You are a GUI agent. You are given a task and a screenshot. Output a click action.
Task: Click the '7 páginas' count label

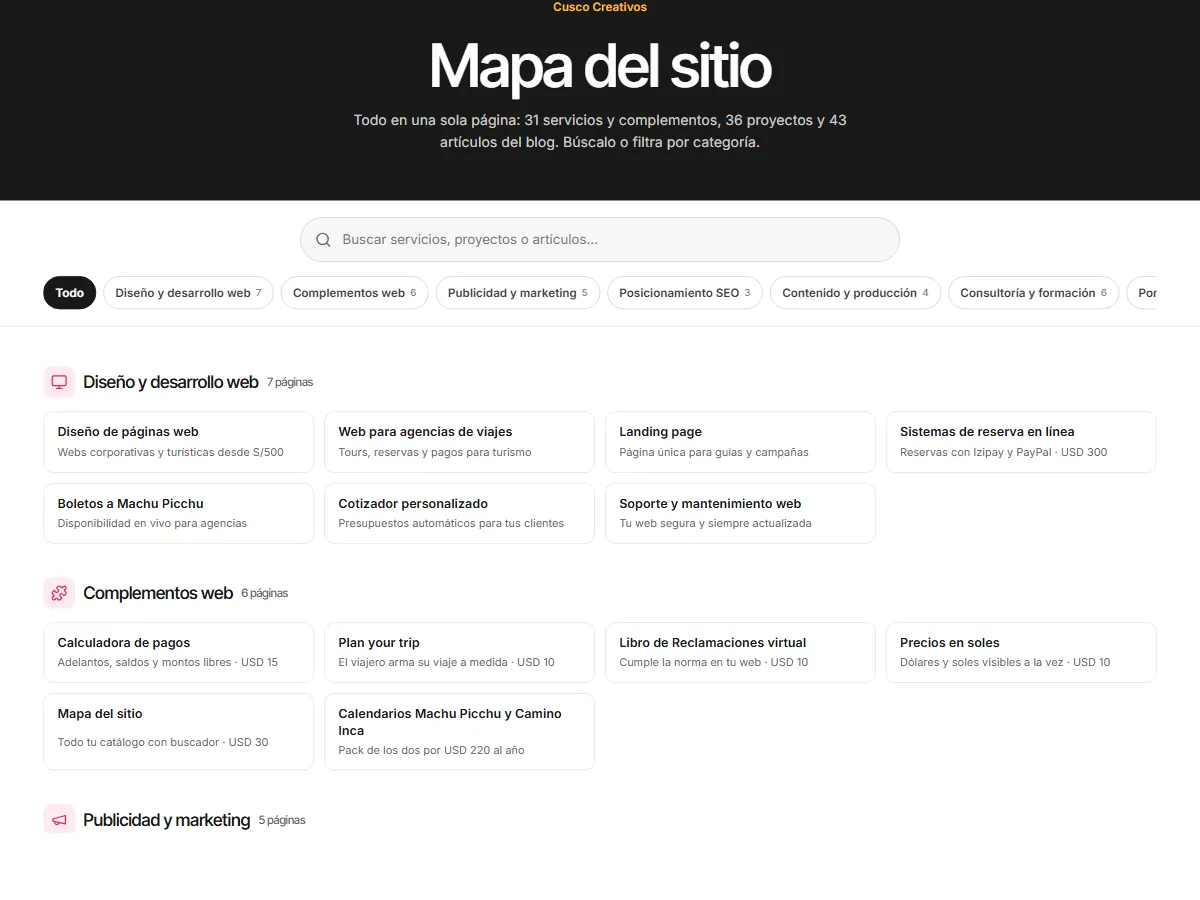[x=290, y=382]
